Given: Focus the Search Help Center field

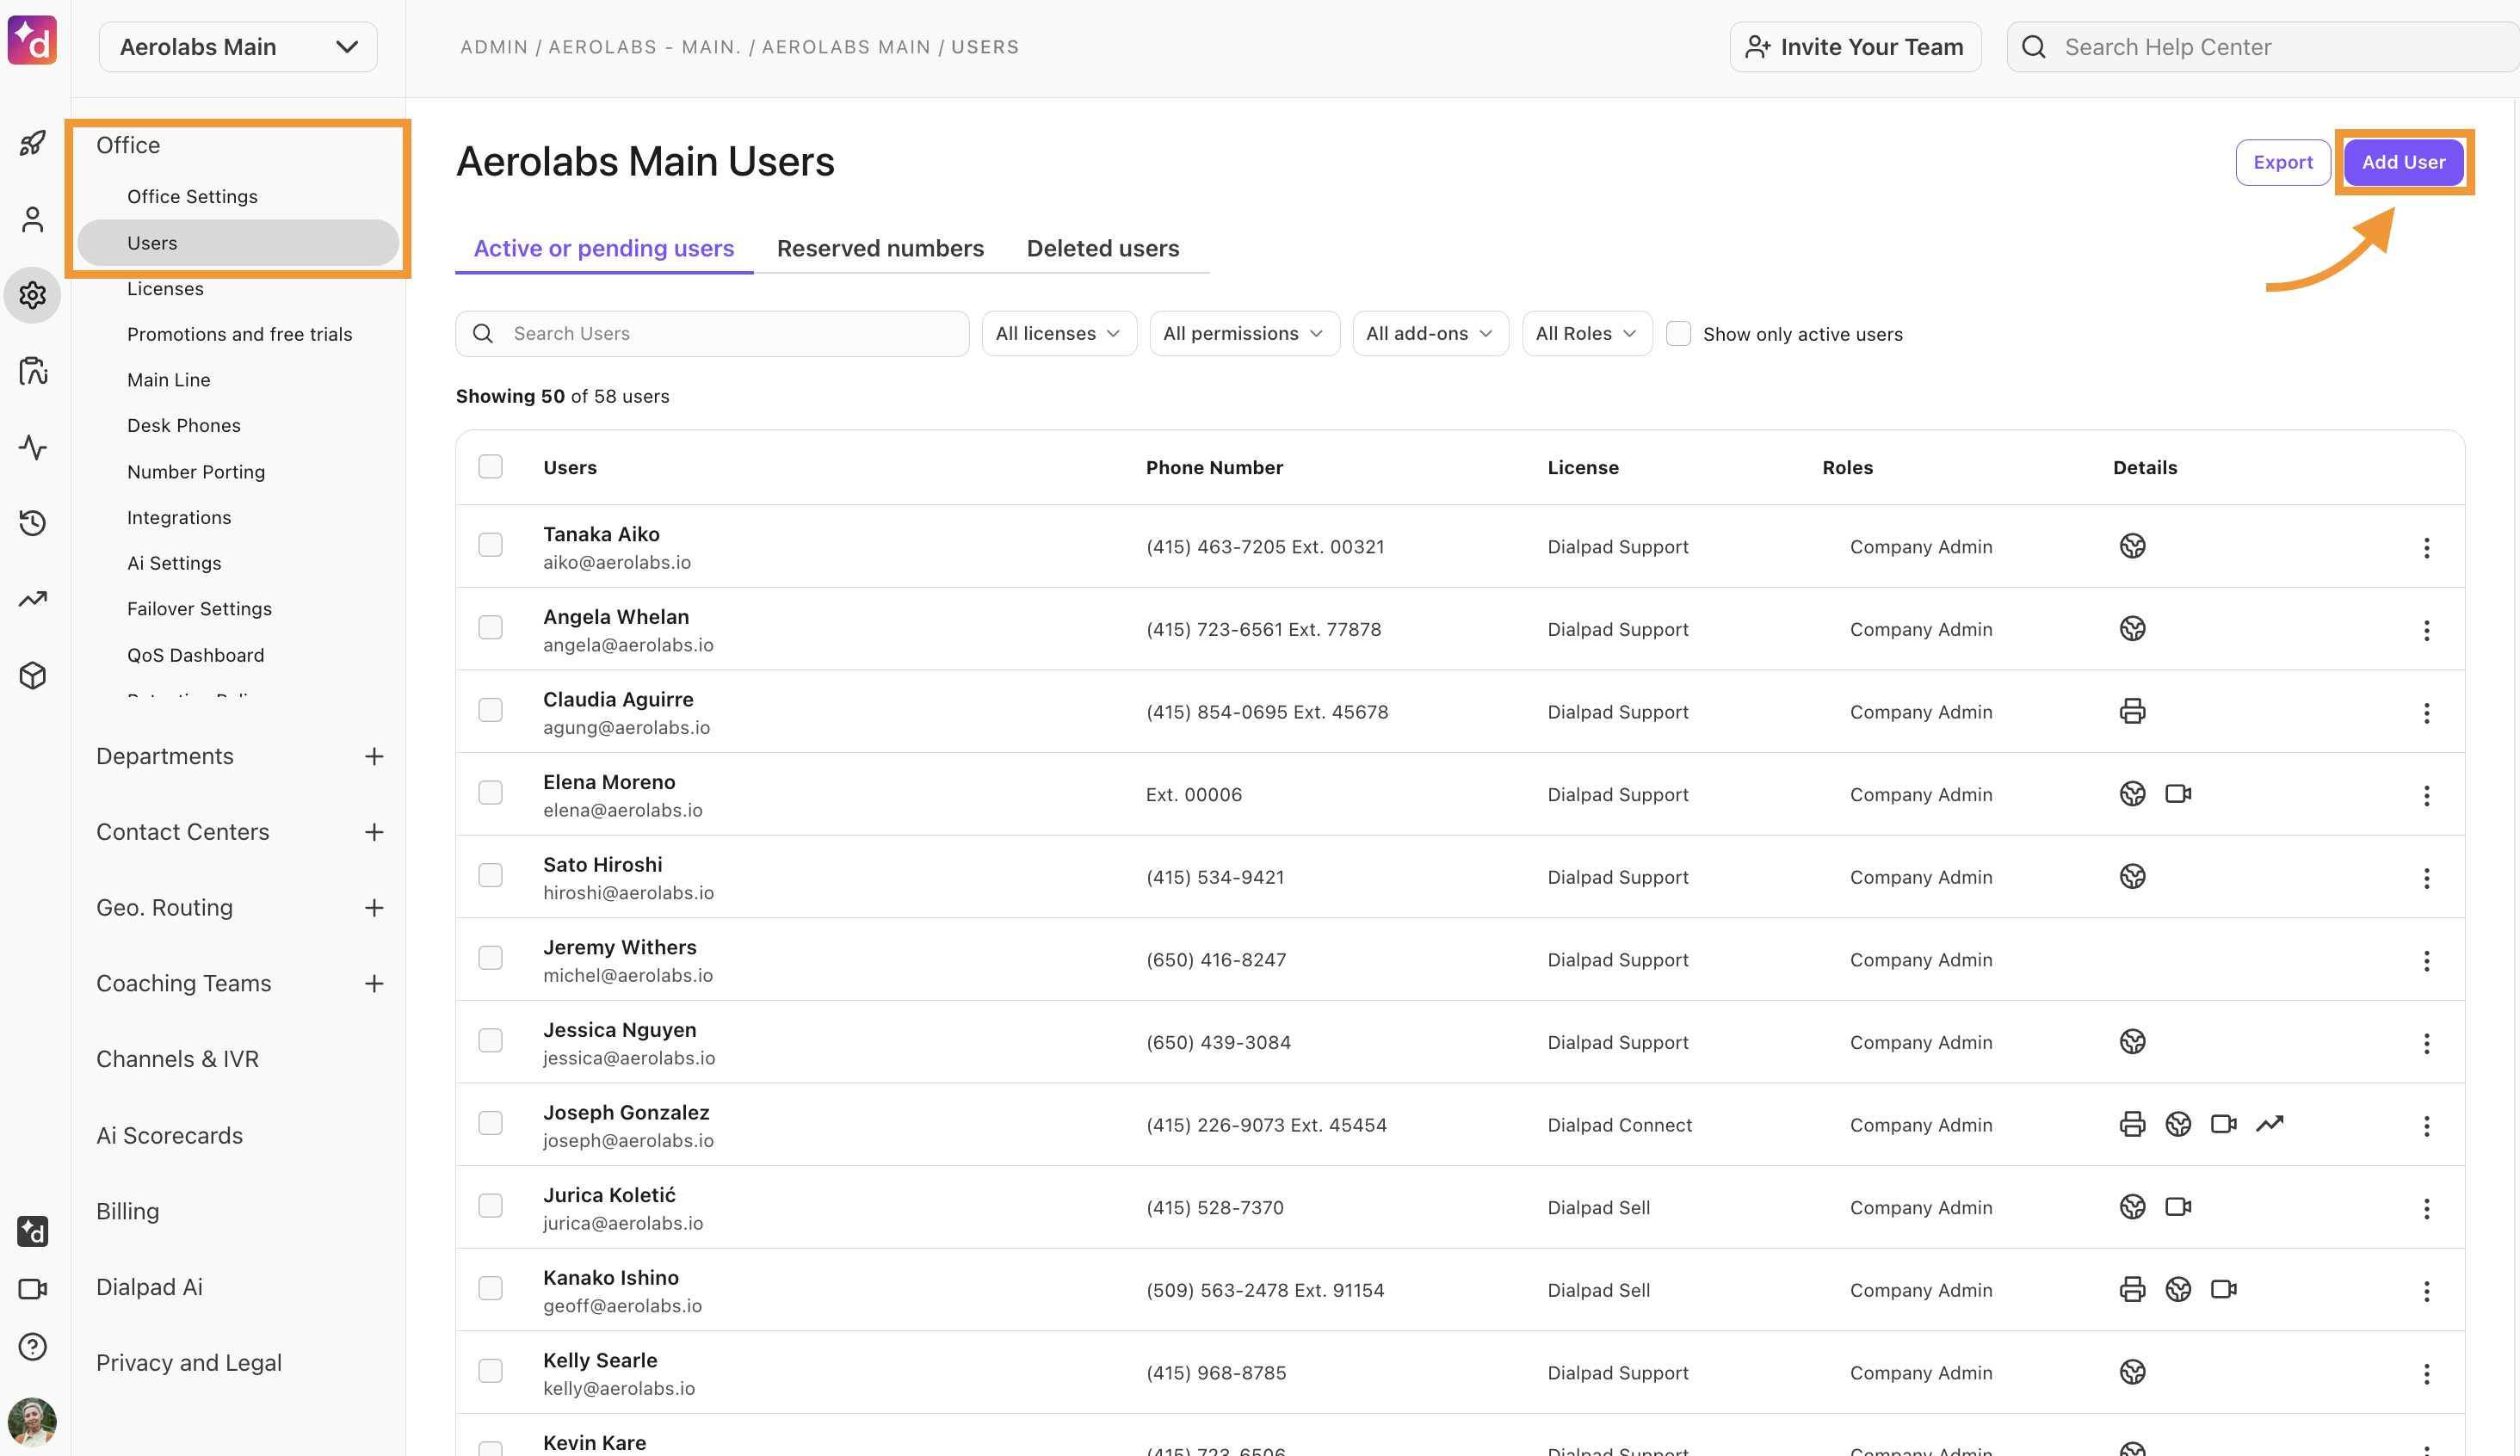Looking at the screenshot, I should [x=2262, y=47].
